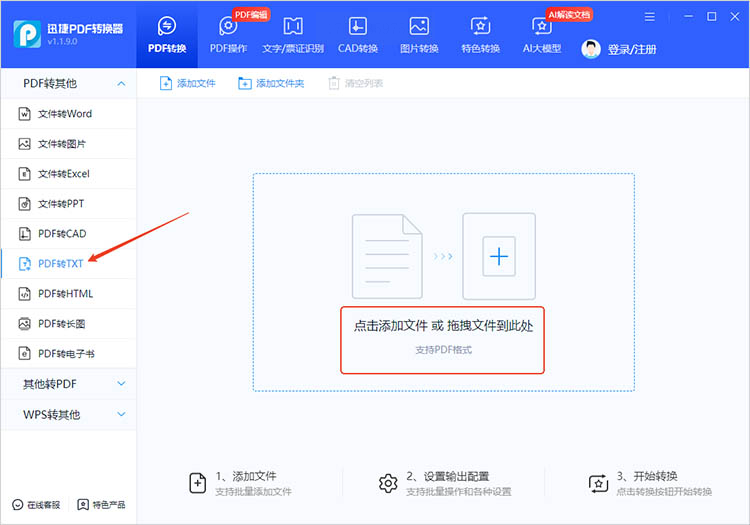This screenshot has width=750, height=525.
Task: Click the step 2 设置输出配置 gear icon
Action: click(388, 483)
